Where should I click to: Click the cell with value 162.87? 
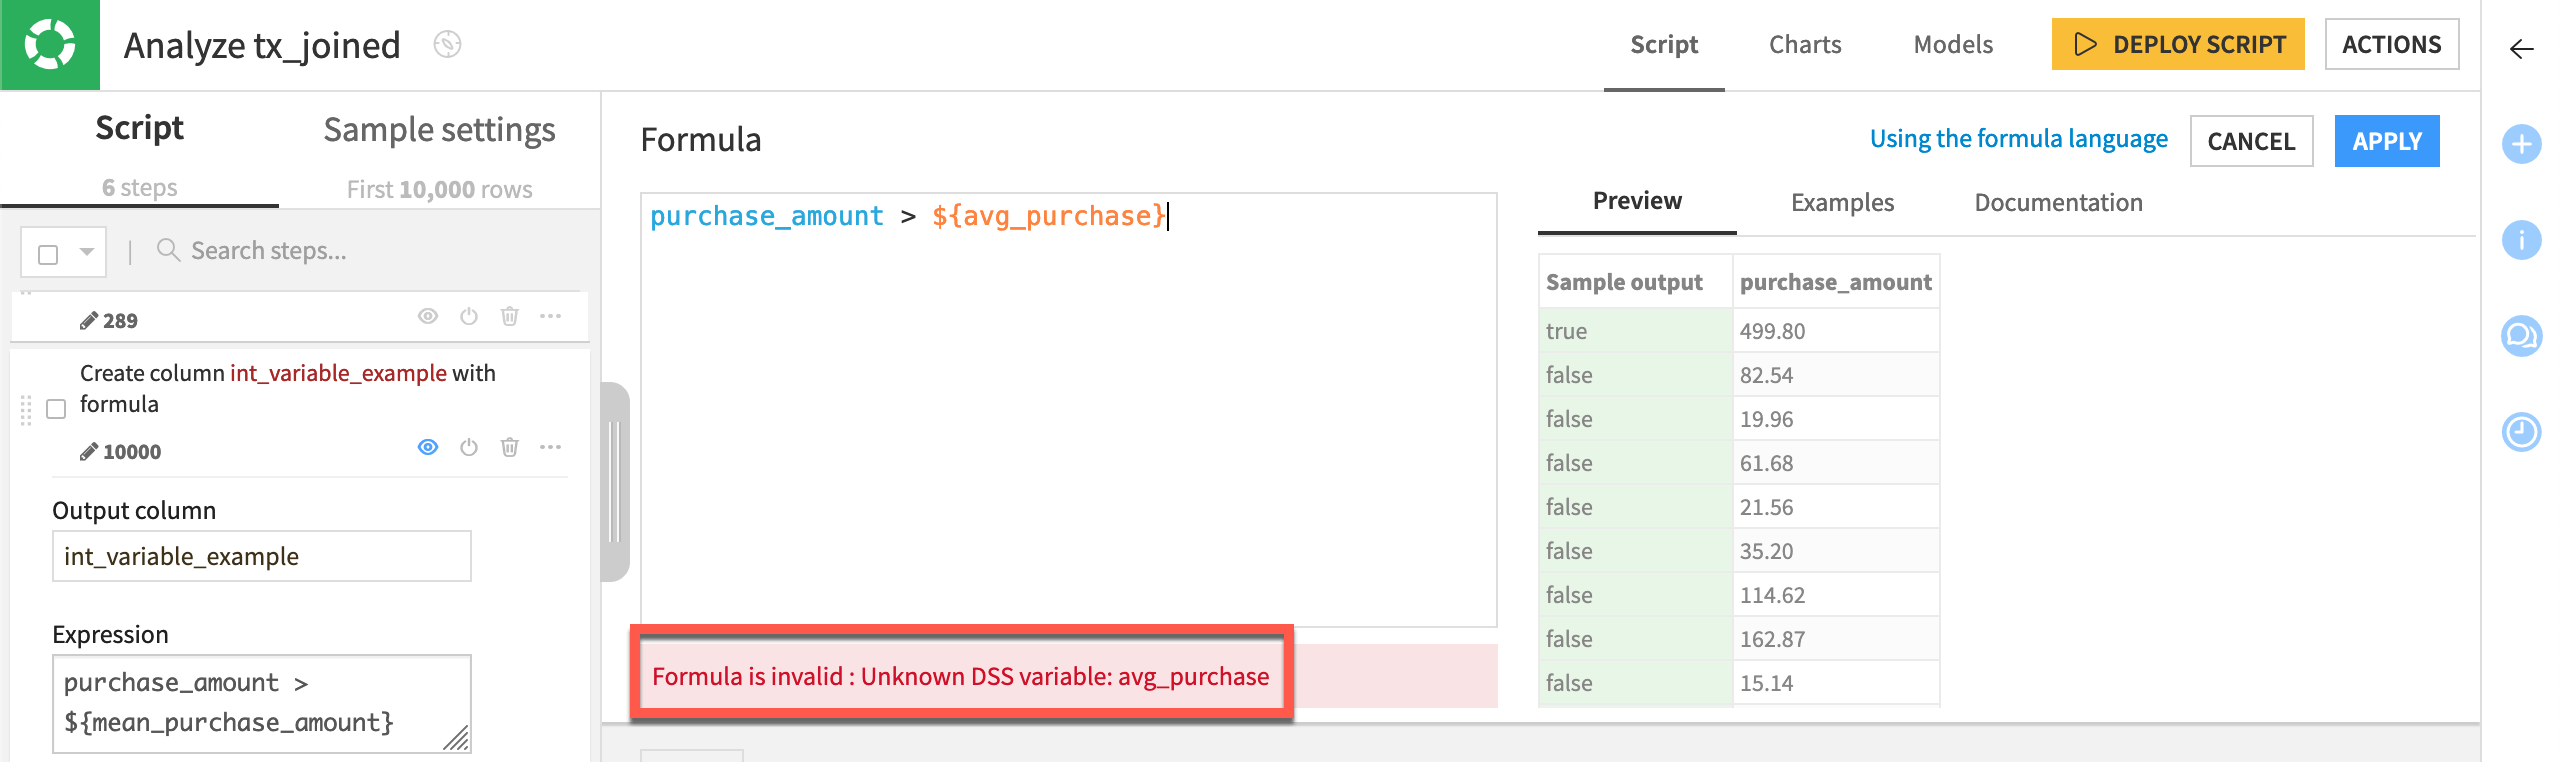pos(1836,639)
